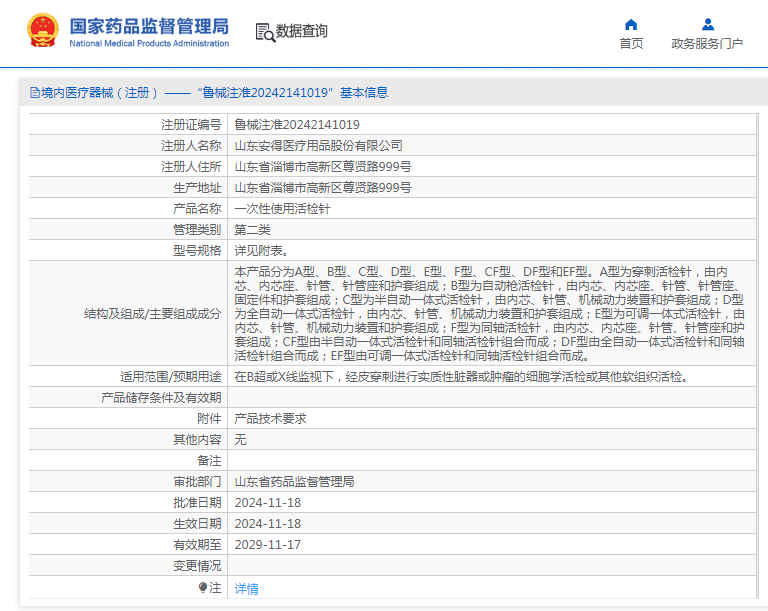768x611 pixels.
Task: Click the document icon before 境内医疗器械
Action: pos(34,93)
